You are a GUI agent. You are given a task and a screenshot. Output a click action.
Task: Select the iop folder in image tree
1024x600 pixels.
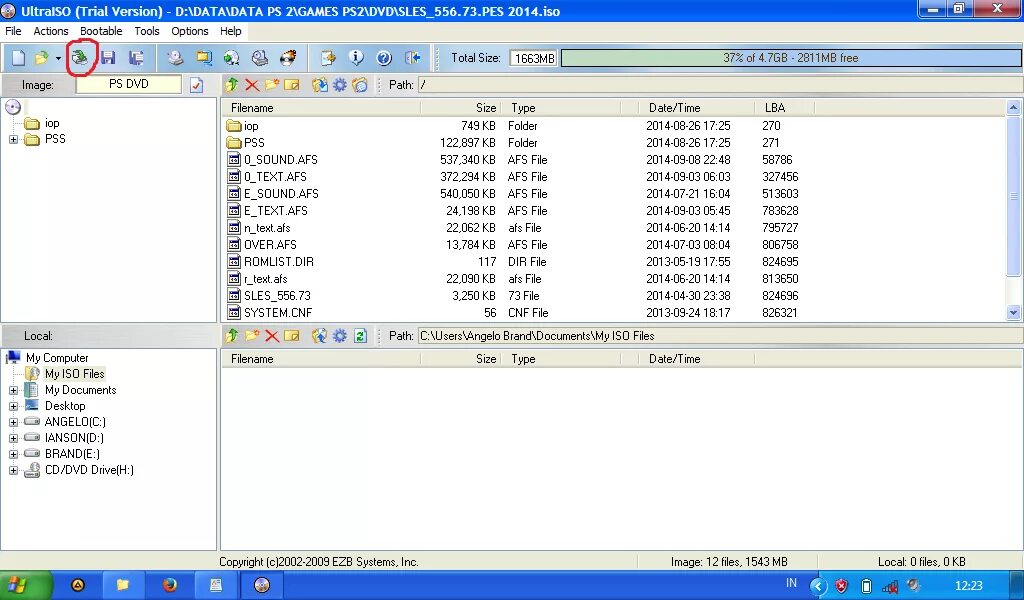point(52,123)
